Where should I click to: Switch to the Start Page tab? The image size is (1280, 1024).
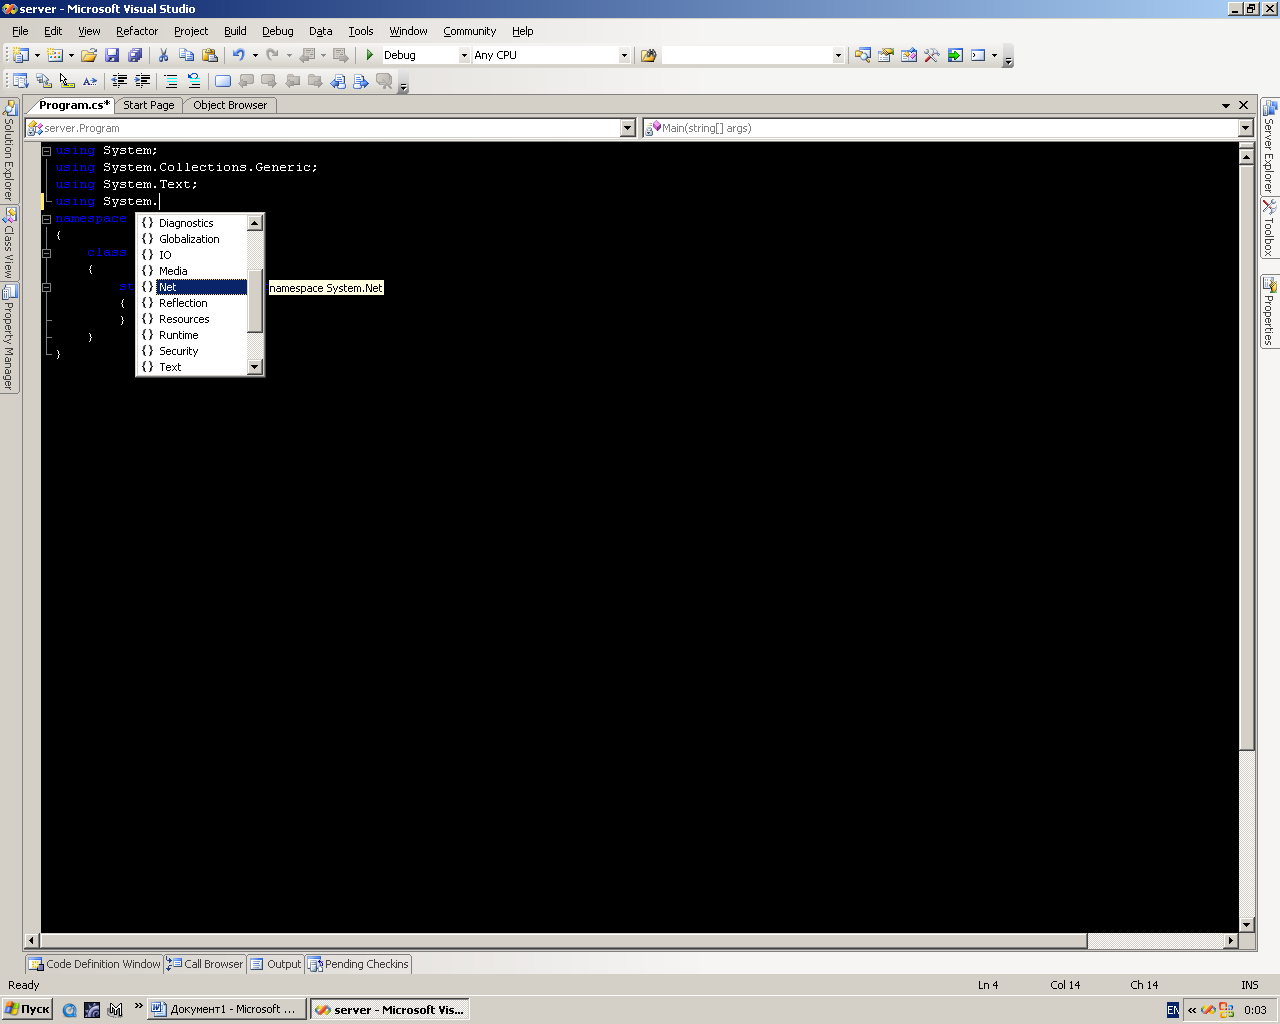148,105
